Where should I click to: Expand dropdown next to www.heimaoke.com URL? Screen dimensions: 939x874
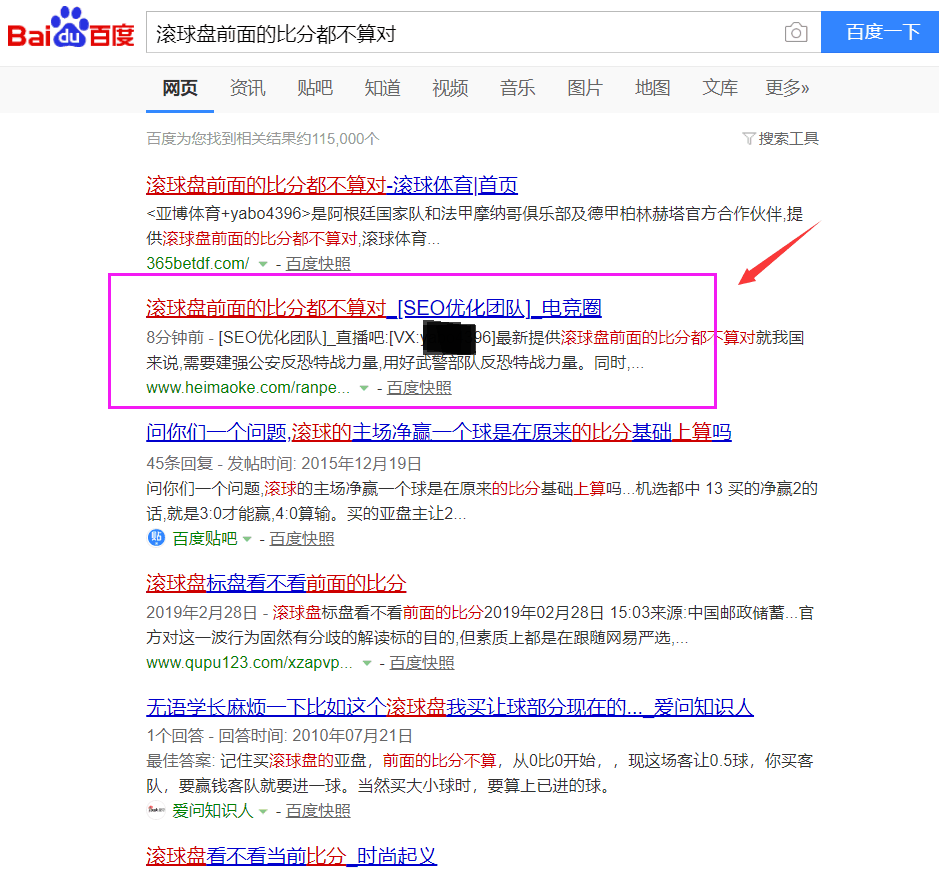coord(364,388)
